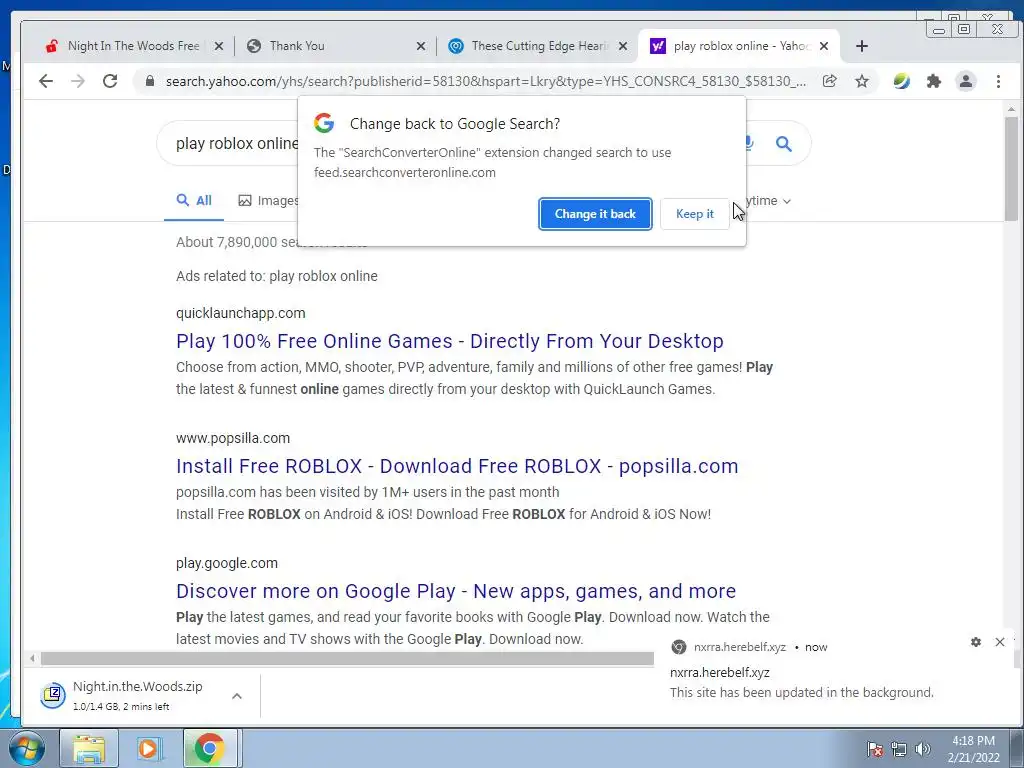Screen dimensions: 1024x768
Task: Click the Chrome taskbar icon
Action: click(209, 748)
